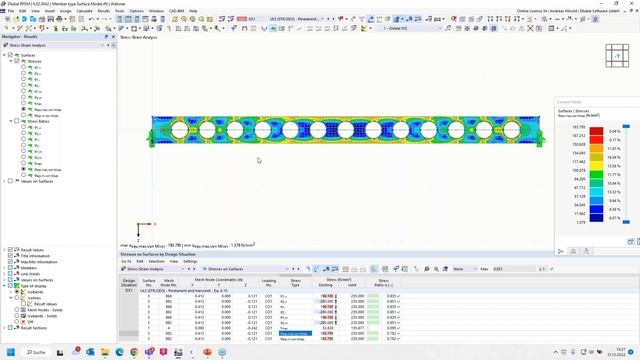Click the Task View icon in taskbar
This screenshot has width=640, height=360.
point(60,352)
